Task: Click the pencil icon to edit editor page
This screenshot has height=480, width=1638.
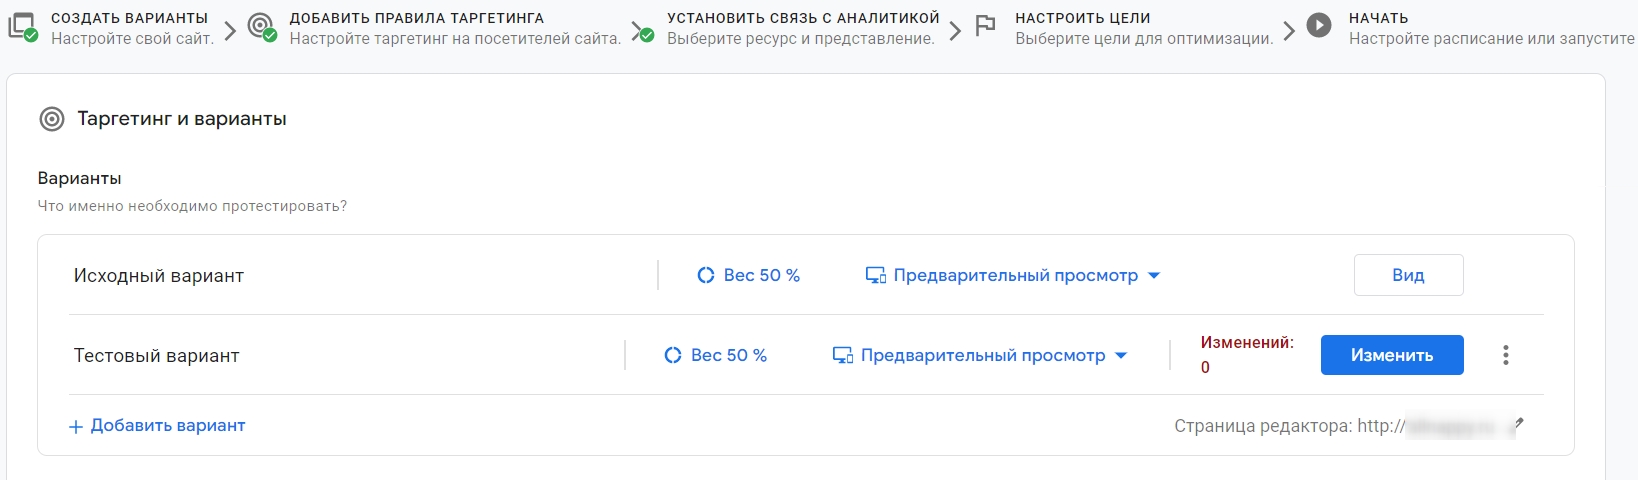Action: click(x=1517, y=425)
